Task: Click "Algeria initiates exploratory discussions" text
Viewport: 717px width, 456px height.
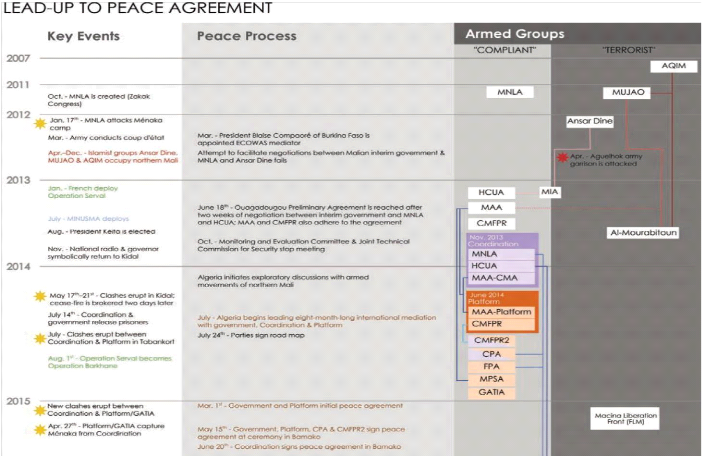Action: (x=283, y=281)
